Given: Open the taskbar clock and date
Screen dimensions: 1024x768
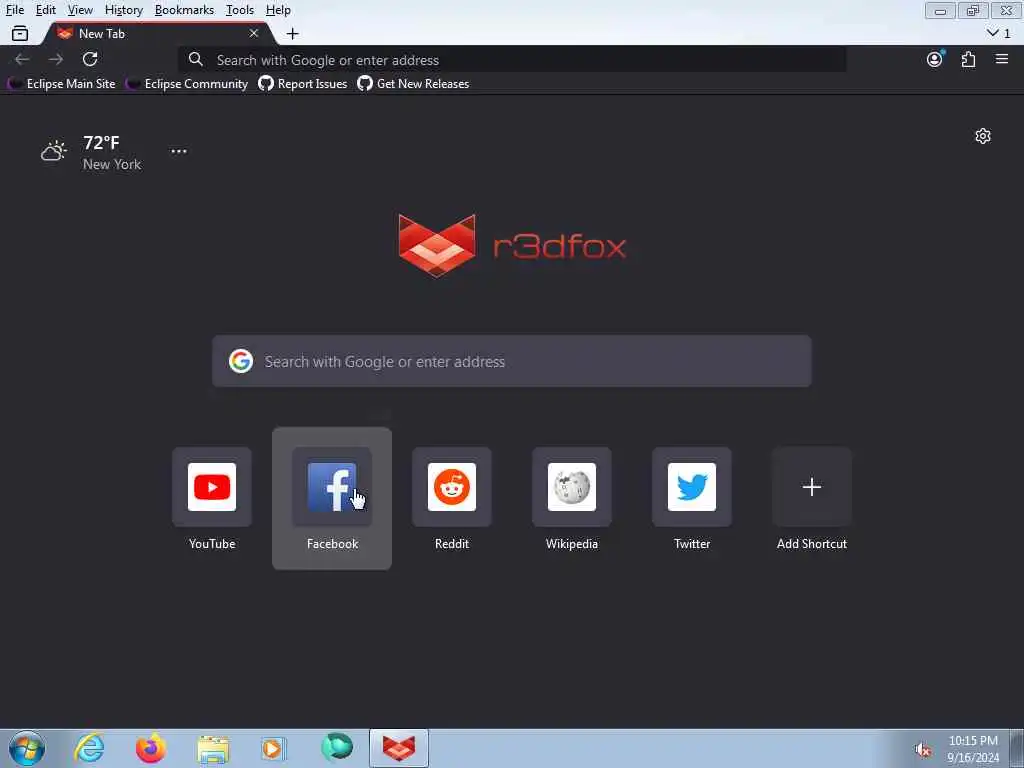Looking at the screenshot, I should point(973,749).
